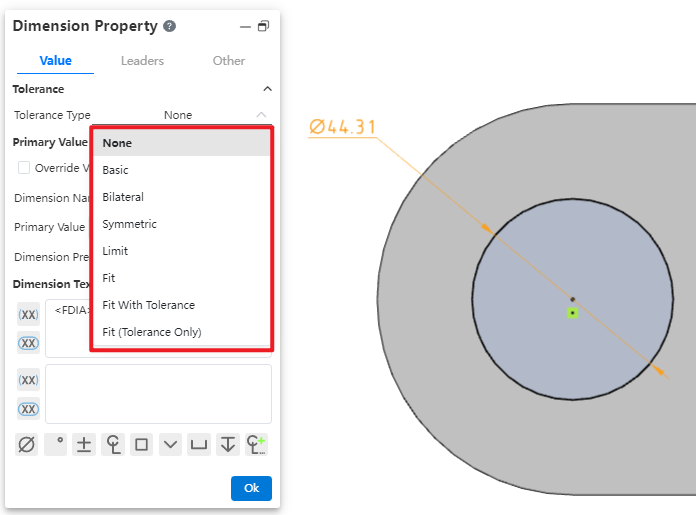Choose Bilateral tolerance type

[123, 197]
